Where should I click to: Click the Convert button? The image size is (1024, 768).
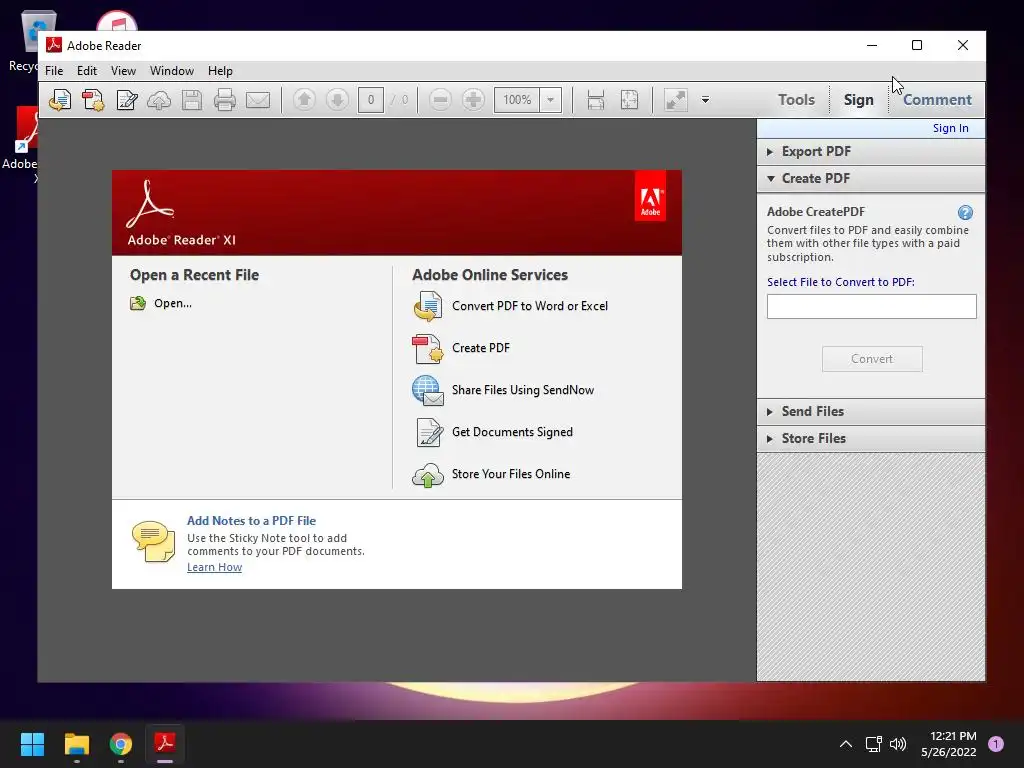click(x=872, y=359)
